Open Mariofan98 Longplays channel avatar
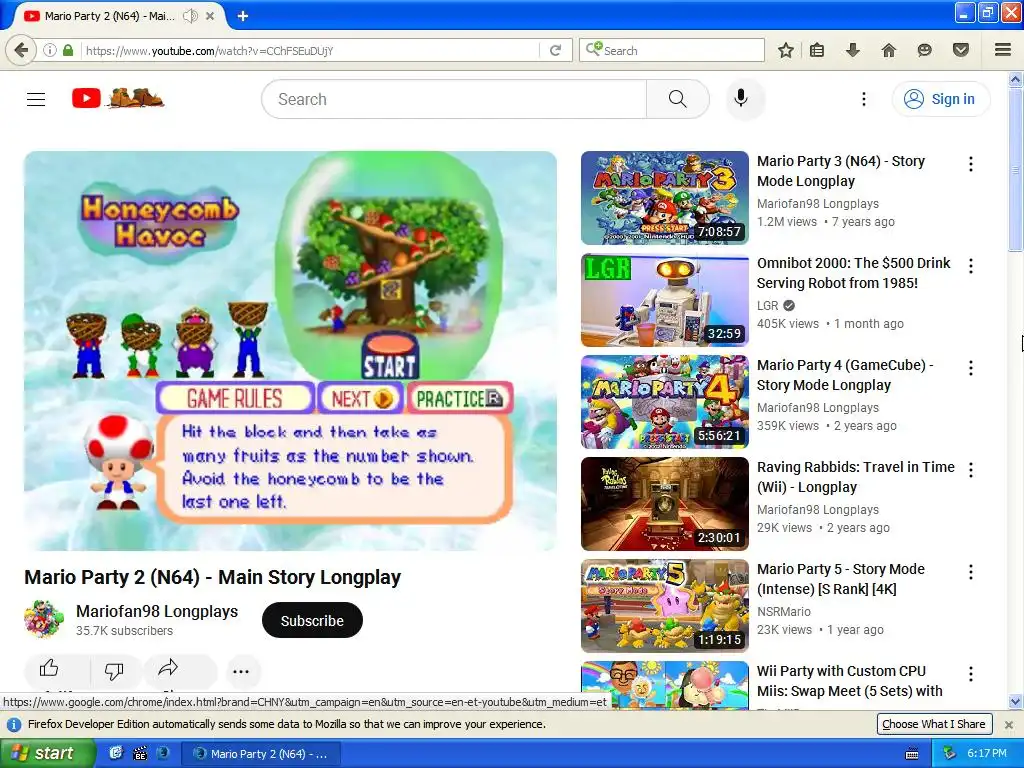This screenshot has width=1024, height=768. 44,619
